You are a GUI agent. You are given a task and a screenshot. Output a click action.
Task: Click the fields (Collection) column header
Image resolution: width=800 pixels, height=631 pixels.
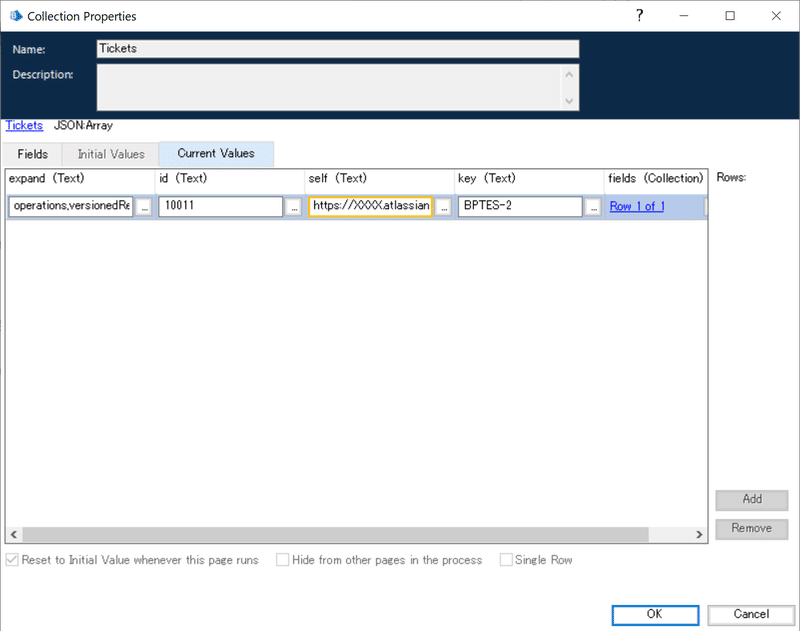656,179
